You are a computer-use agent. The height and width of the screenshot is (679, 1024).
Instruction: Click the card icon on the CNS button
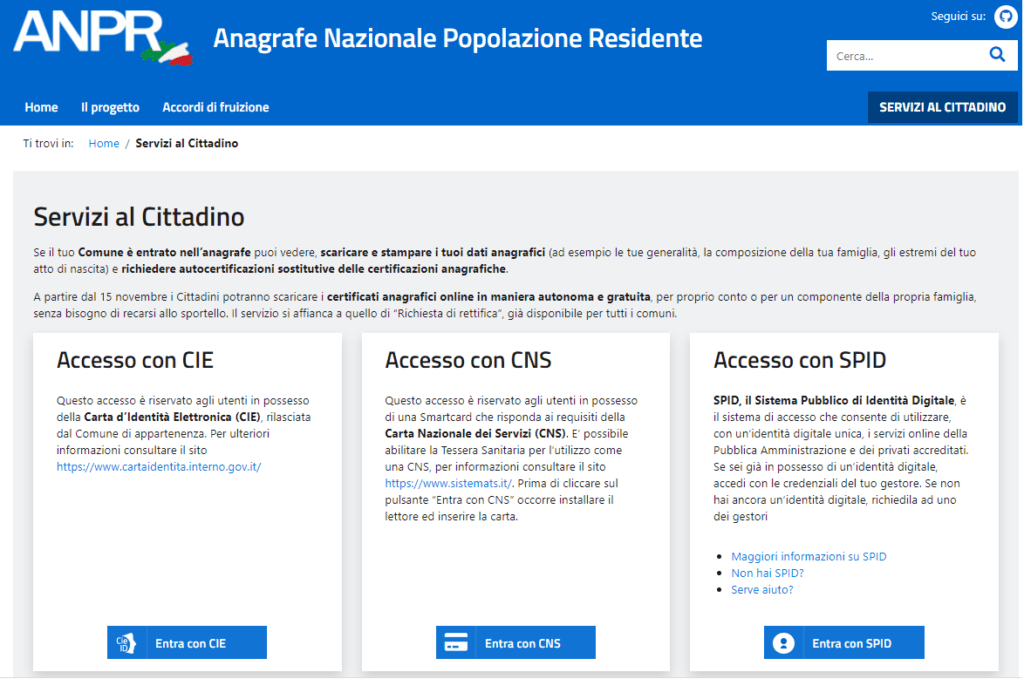click(456, 643)
